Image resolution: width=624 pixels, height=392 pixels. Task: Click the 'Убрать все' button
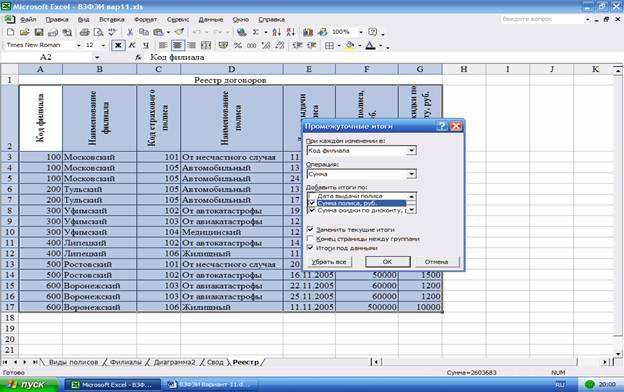(329, 262)
